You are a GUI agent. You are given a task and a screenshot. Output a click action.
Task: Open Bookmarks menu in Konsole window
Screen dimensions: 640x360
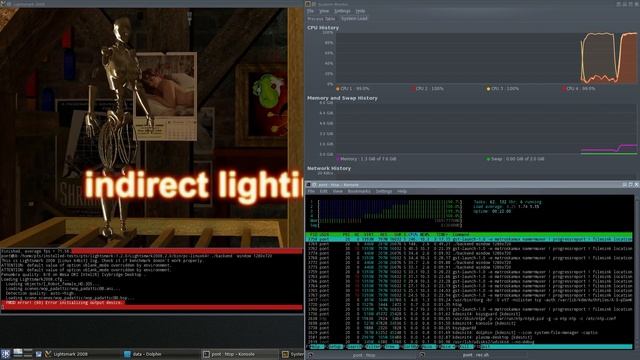click(359, 191)
